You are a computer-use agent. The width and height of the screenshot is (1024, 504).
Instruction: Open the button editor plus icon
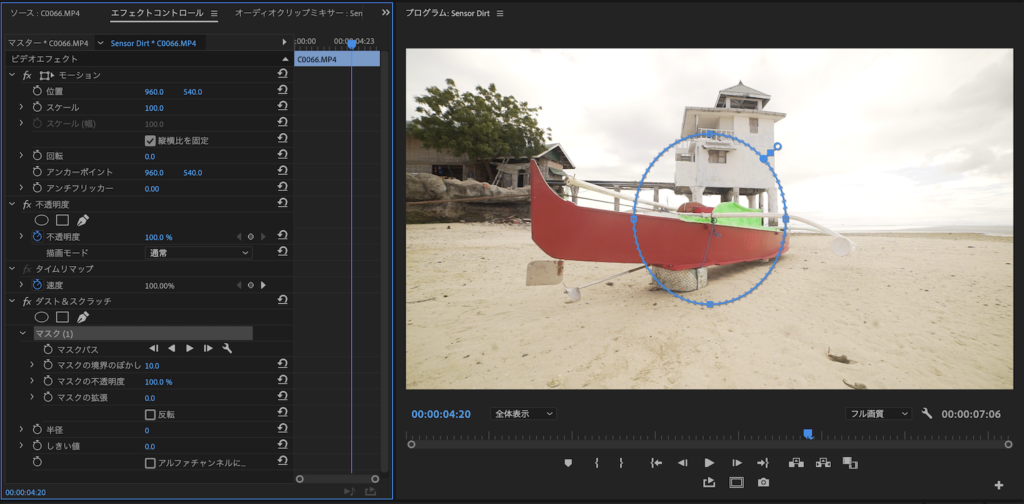click(998, 486)
